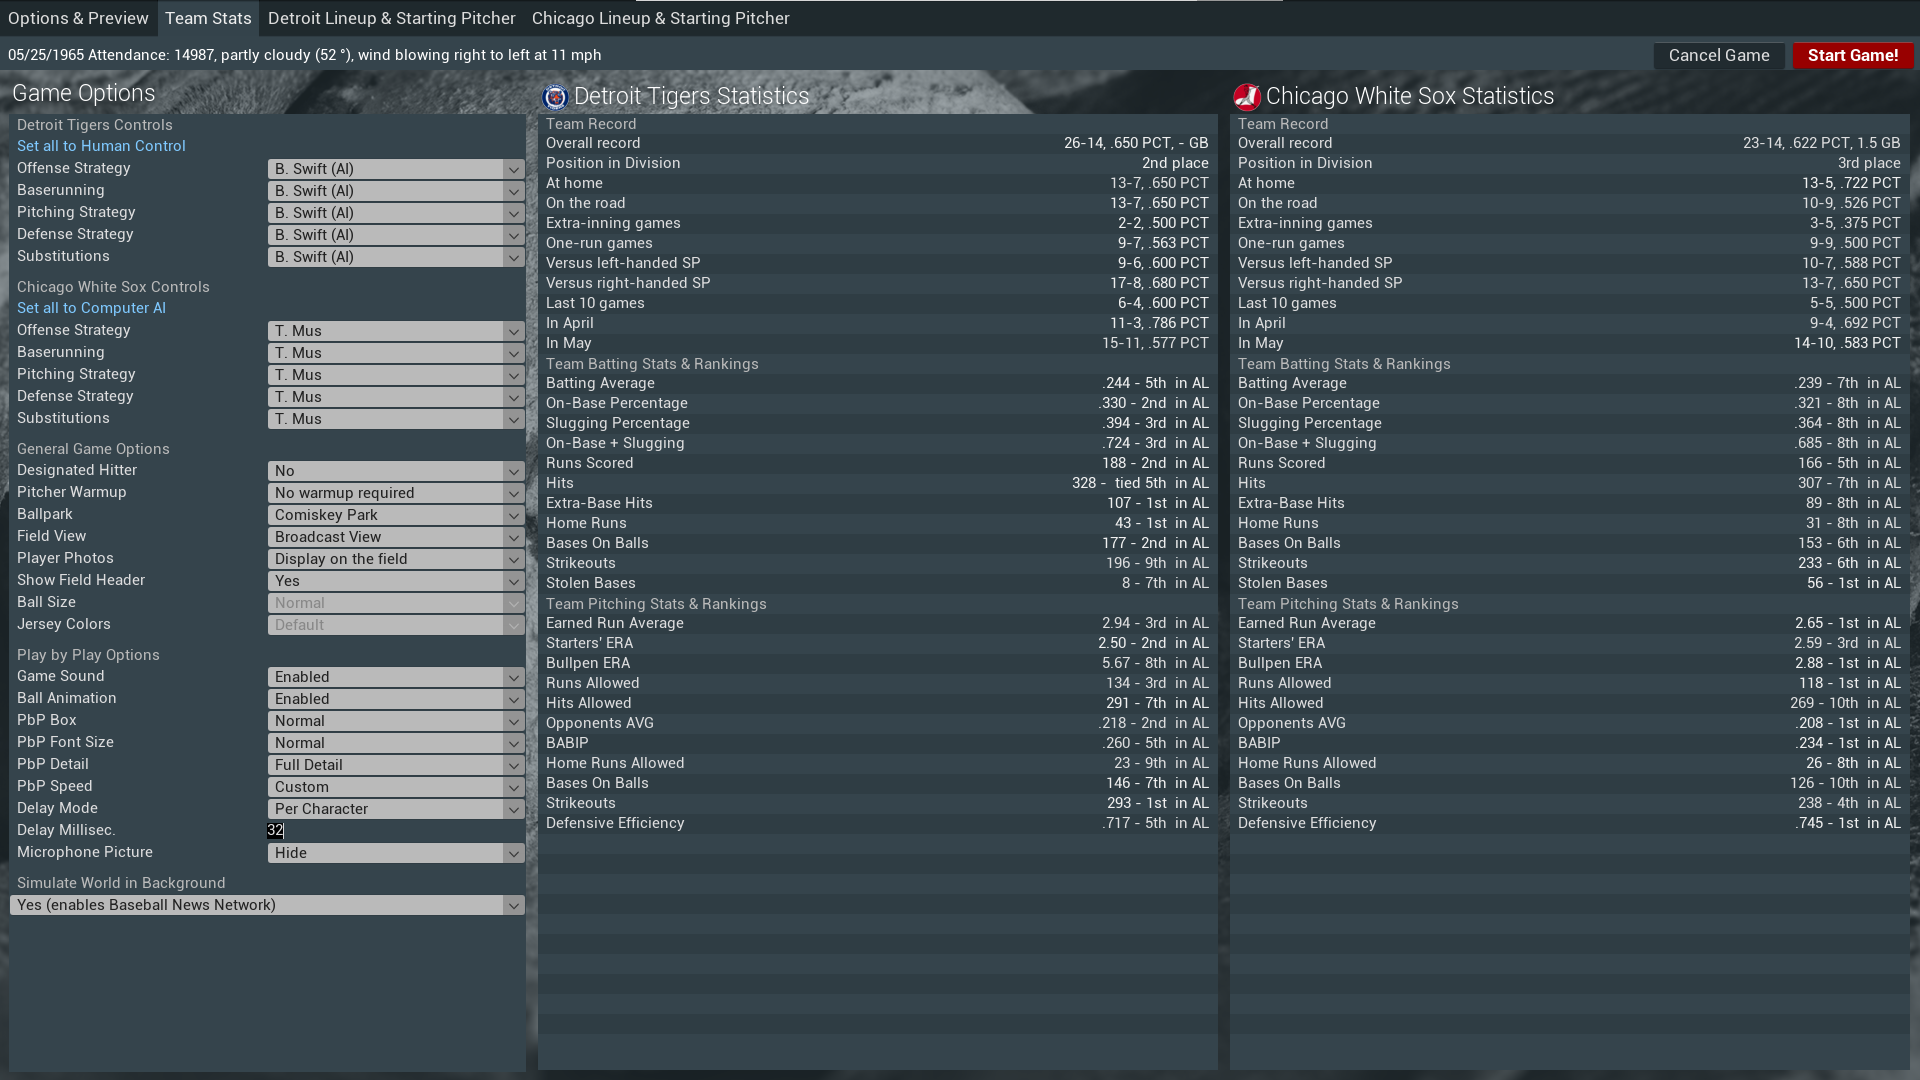Screen dimensions: 1920x1080
Task: Click the Chicago White Sox team logo
Action: pyautogui.click(x=1247, y=97)
